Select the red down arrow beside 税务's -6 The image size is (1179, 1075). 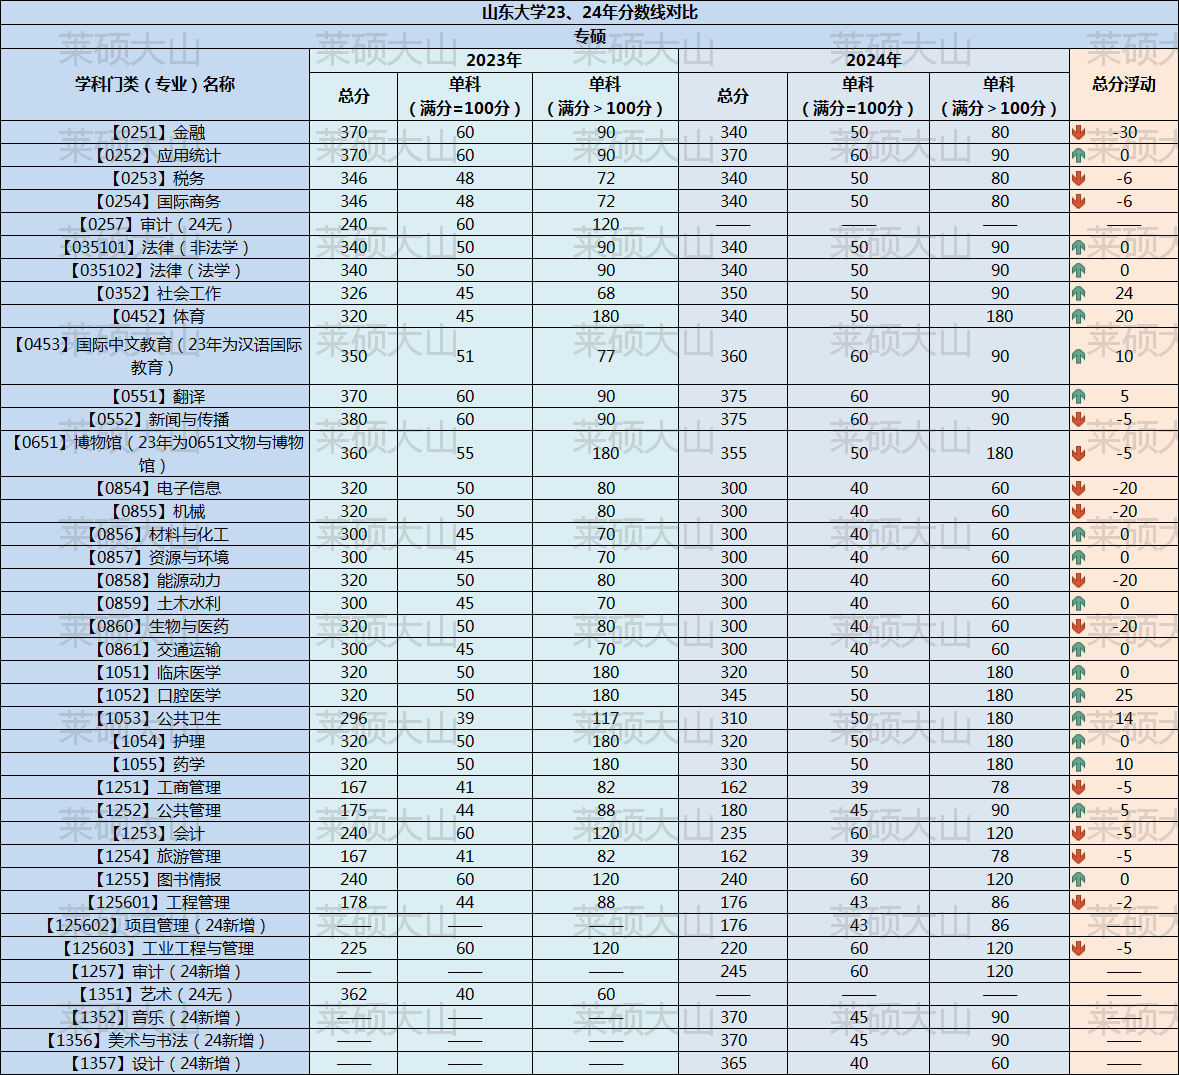[x=1078, y=178]
